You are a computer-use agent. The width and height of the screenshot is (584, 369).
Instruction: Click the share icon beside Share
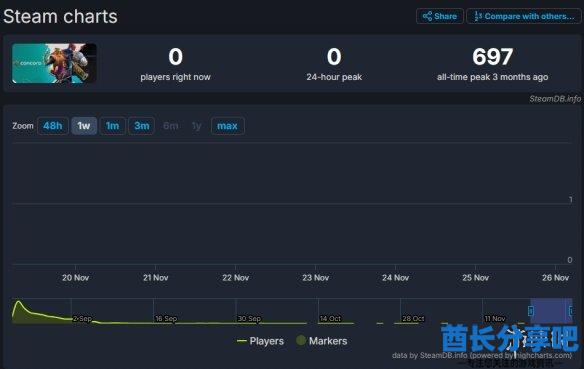pyautogui.click(x=427, y=16)
